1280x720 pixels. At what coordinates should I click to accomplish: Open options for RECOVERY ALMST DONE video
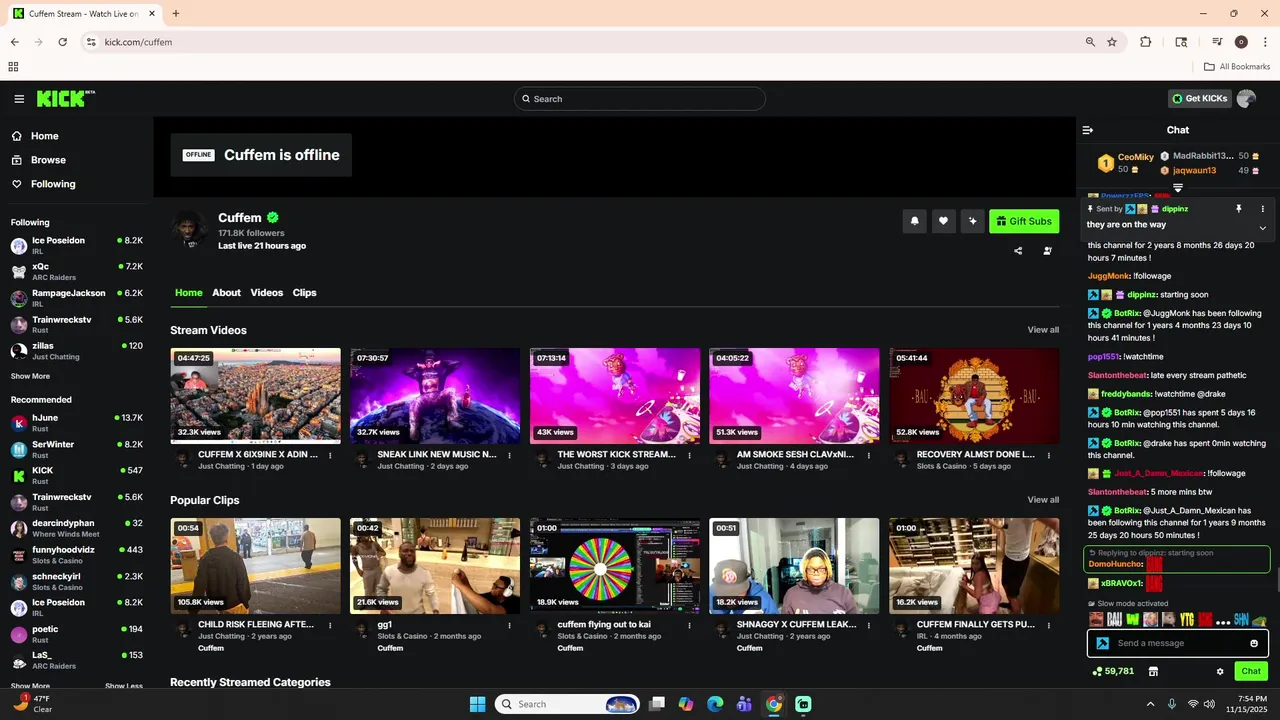pyautogui.click(x=1048, y=455)
